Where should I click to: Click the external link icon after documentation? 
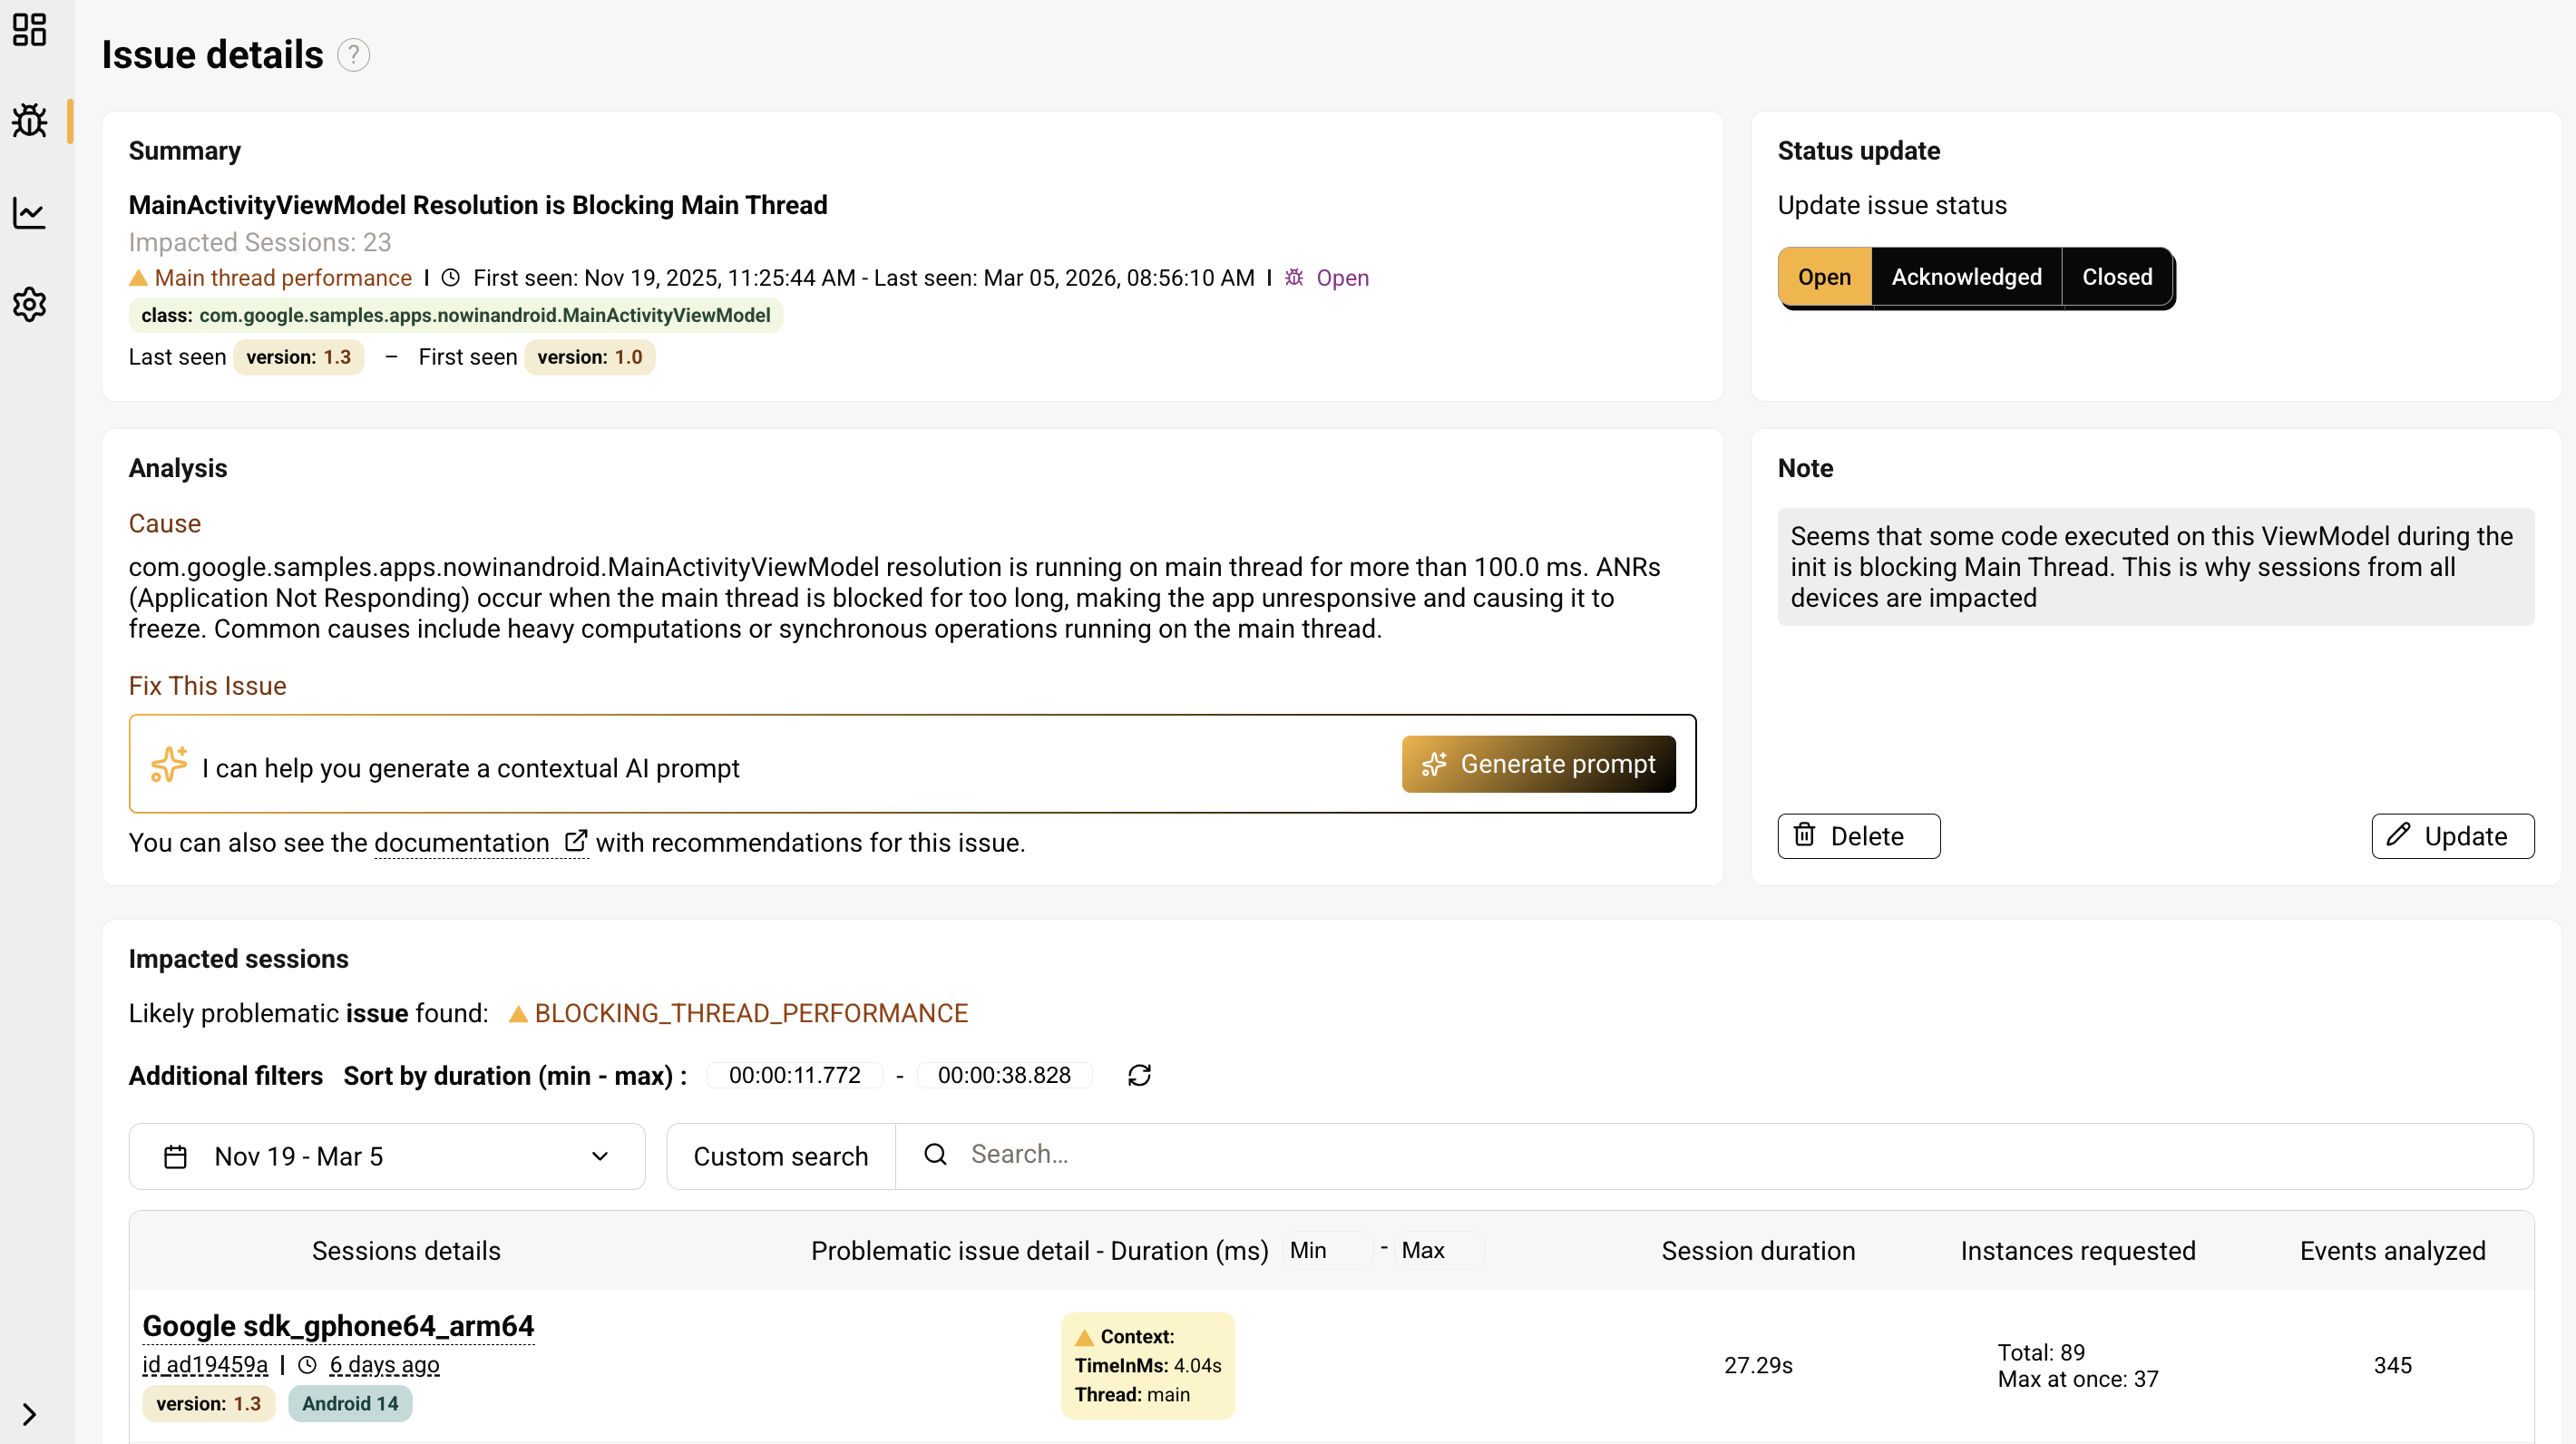(576, 841)
